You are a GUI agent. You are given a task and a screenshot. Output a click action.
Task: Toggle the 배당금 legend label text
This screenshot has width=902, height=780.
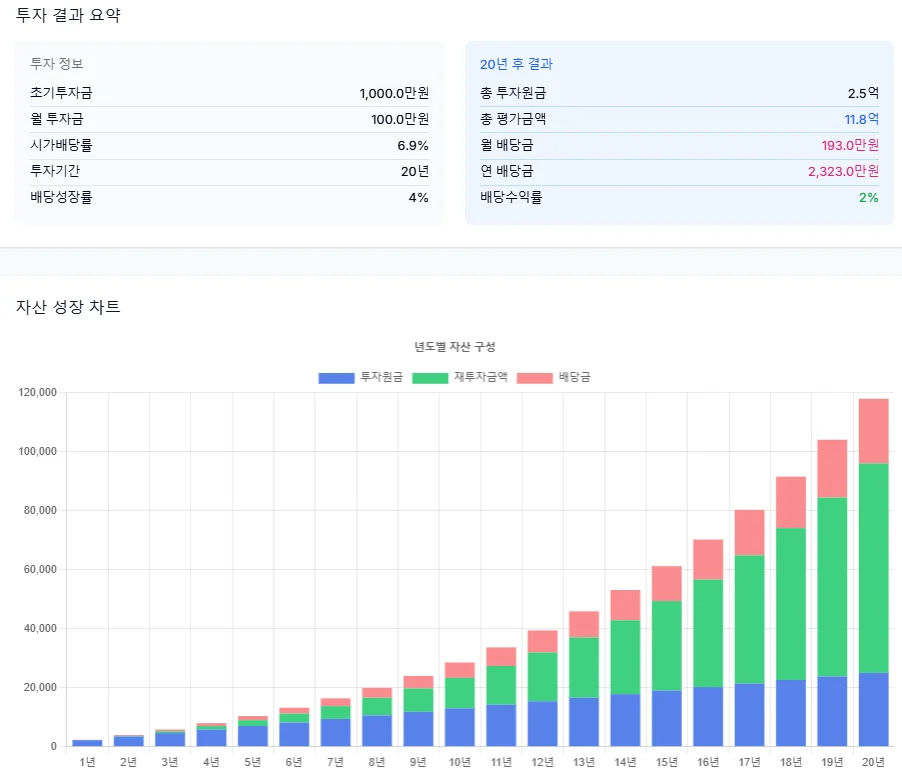pyautogui.click(x=574, y=377)
